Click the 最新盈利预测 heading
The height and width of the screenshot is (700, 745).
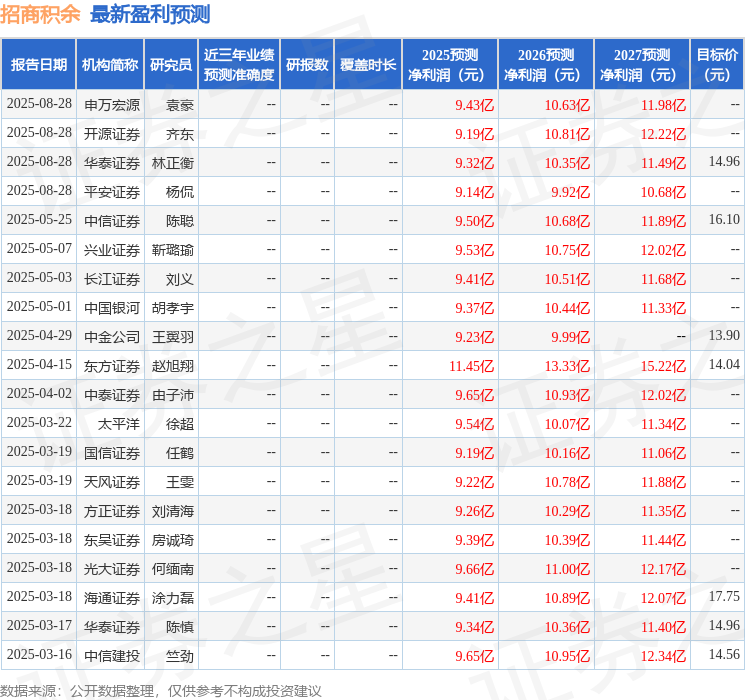[x=150, y=14]
